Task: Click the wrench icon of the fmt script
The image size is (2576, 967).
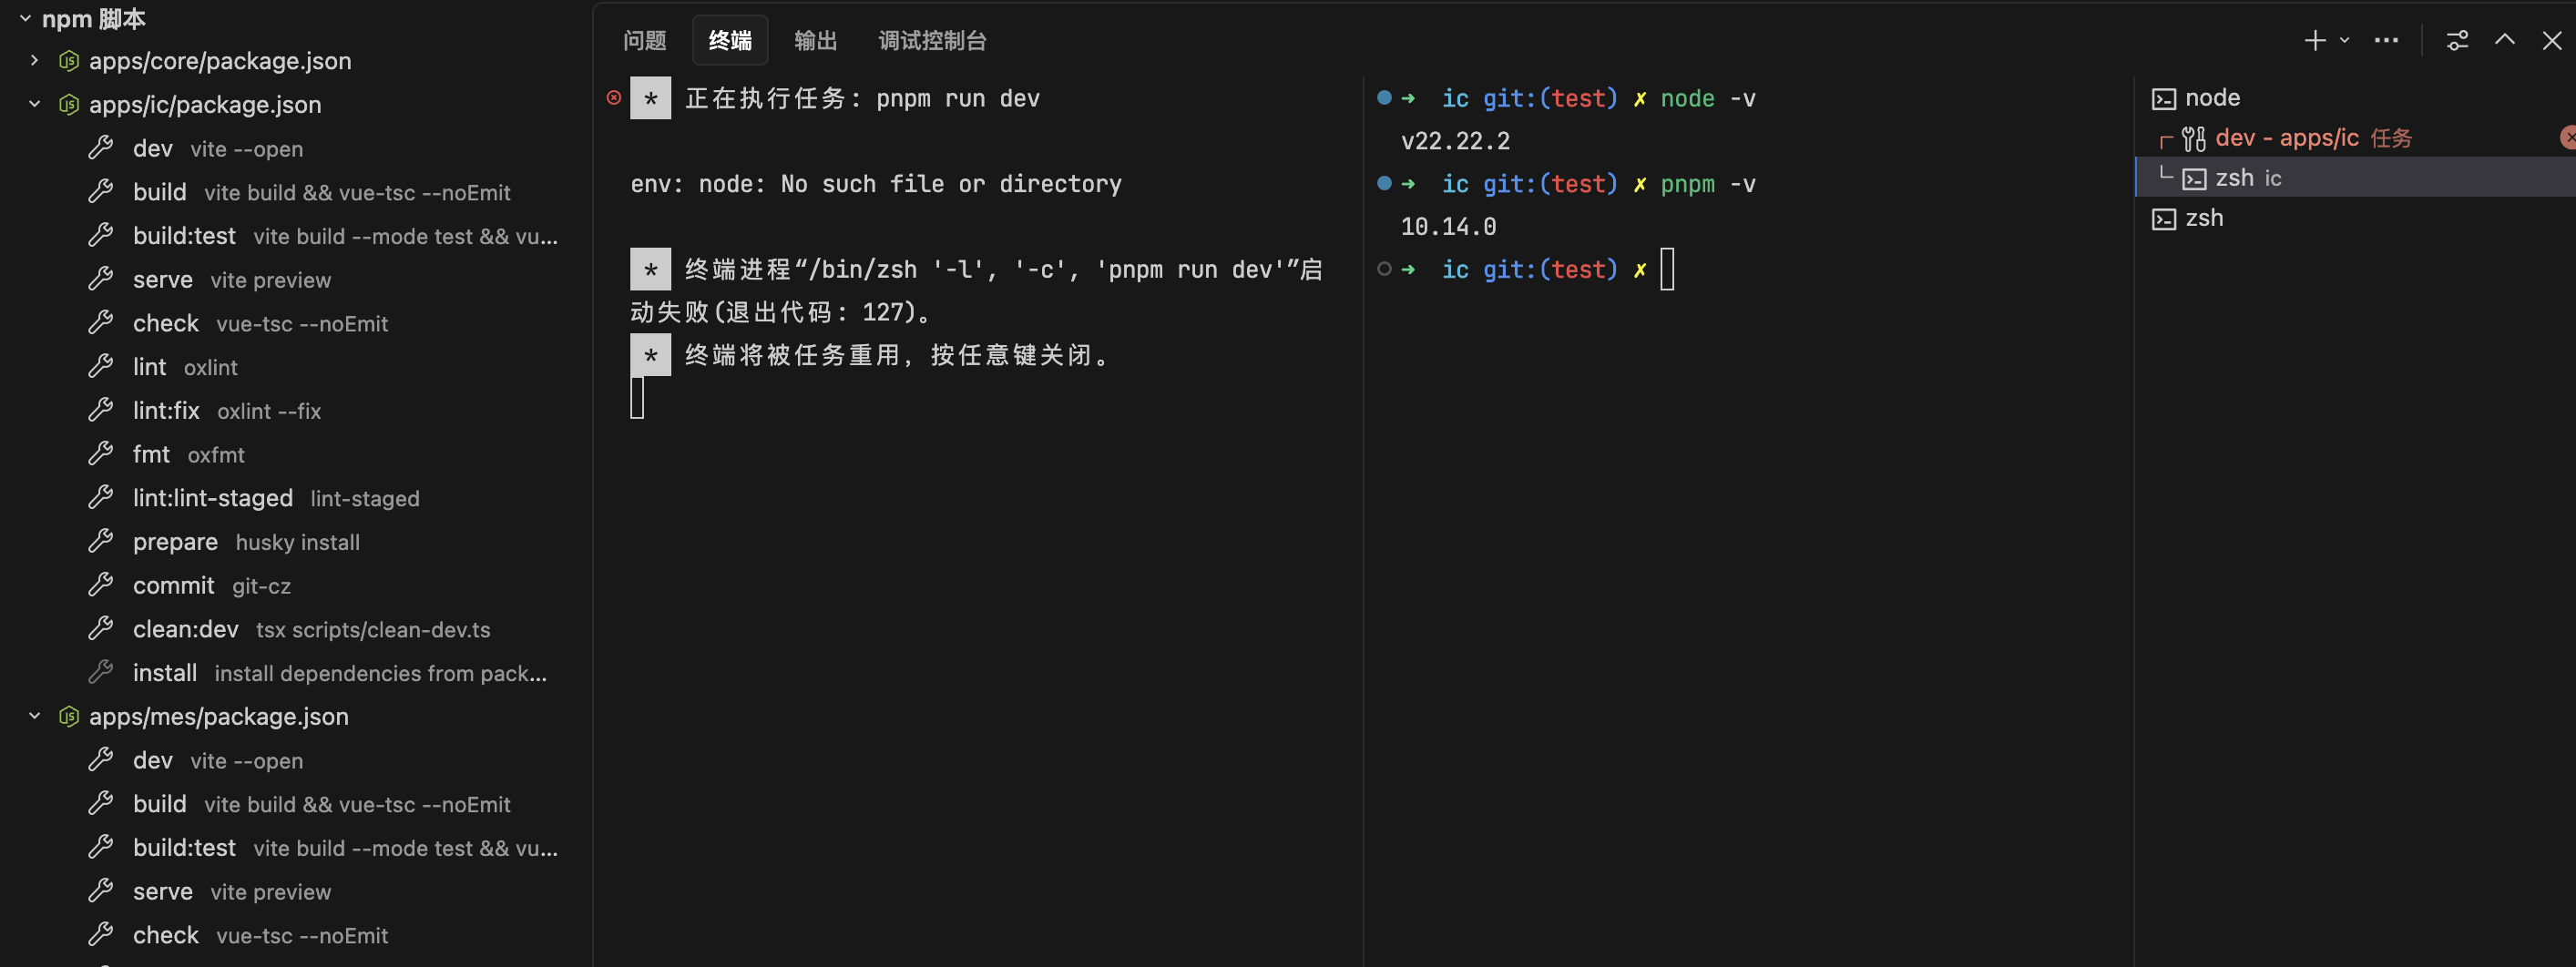Action: coord(101,454)
